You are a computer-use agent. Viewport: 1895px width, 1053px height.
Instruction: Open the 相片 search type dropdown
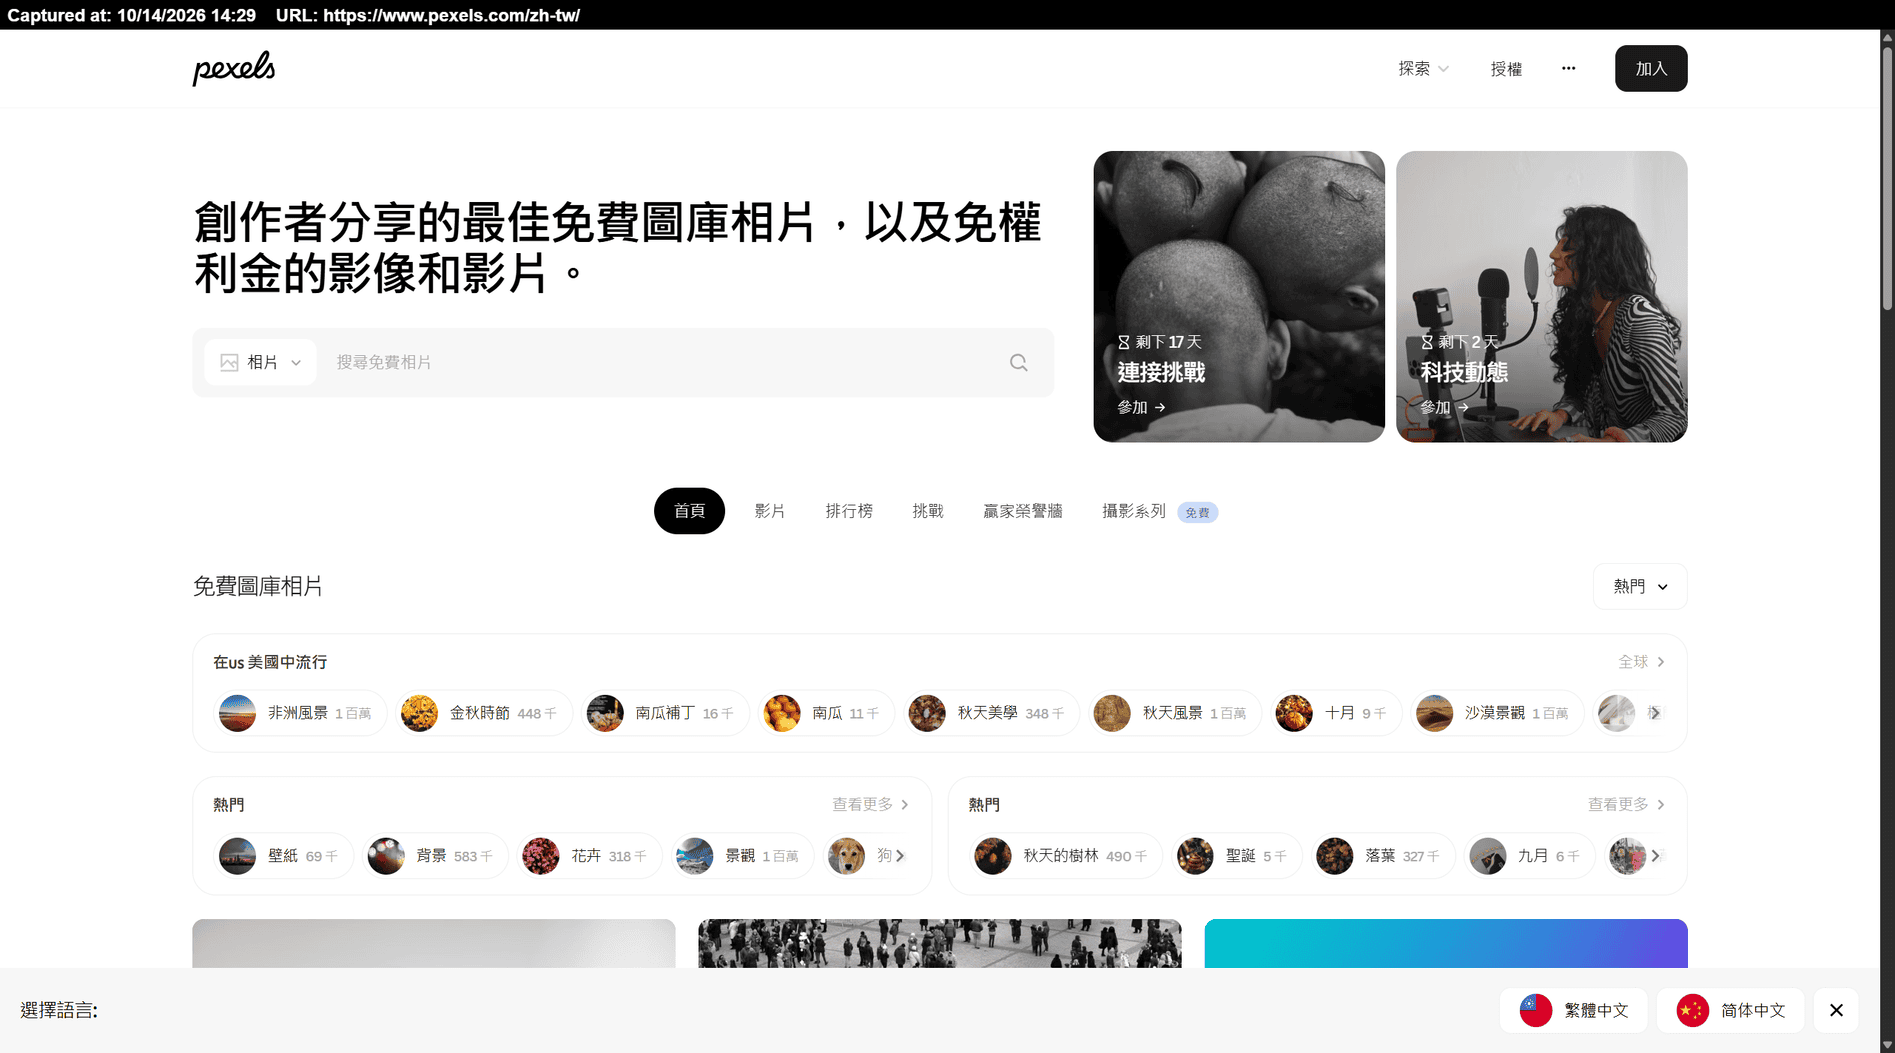click(260, 362)
